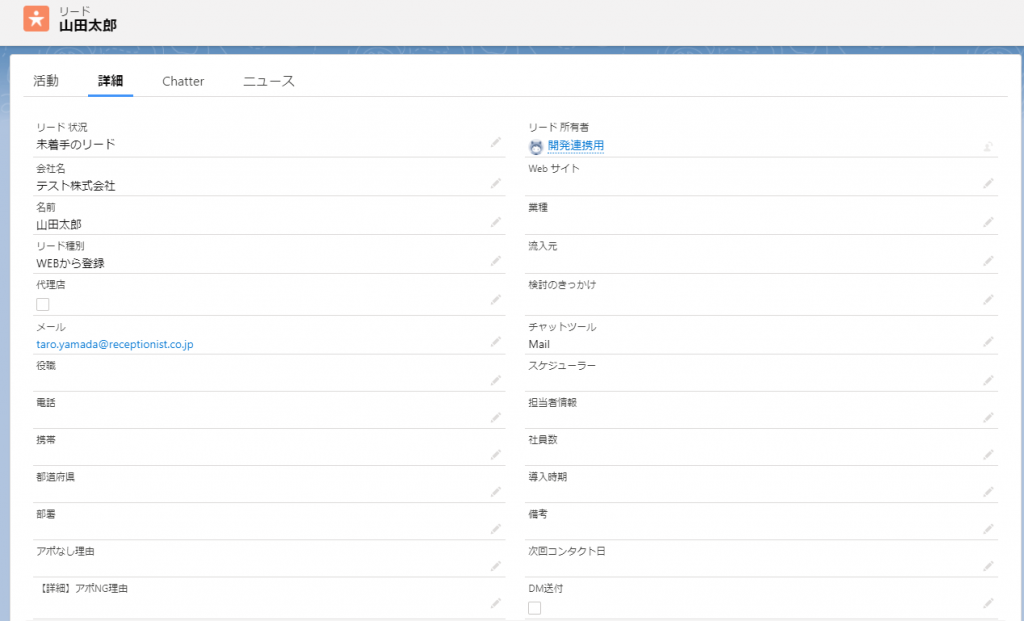The width and height of the screenshot is (1024, 621).
Task: Edit 社員数 using pencil icon
Action: coord(988,455)
